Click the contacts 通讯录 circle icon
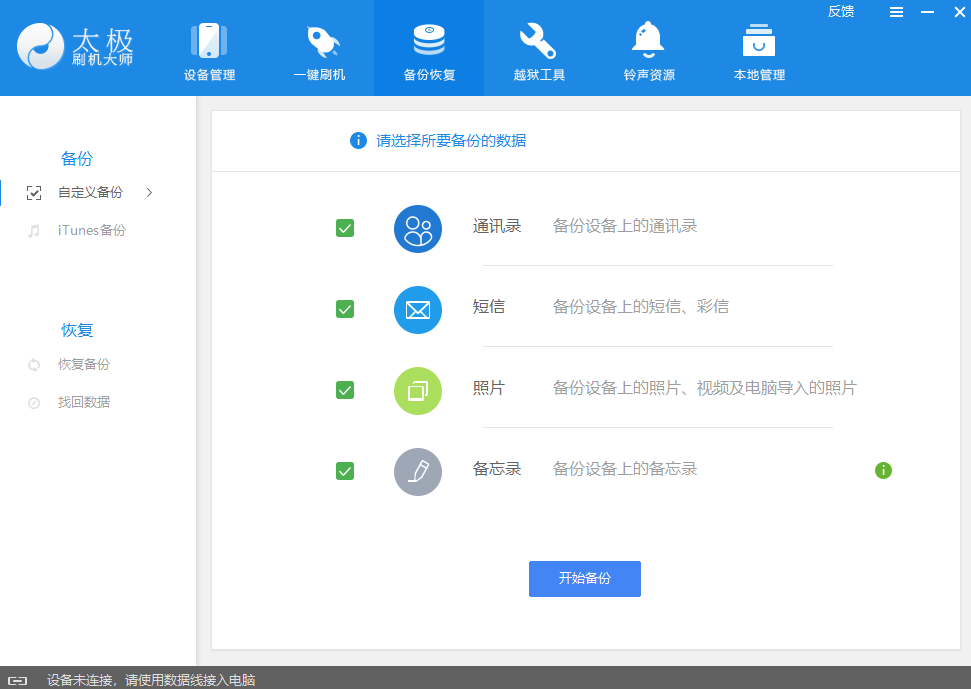 coord(417,229)
